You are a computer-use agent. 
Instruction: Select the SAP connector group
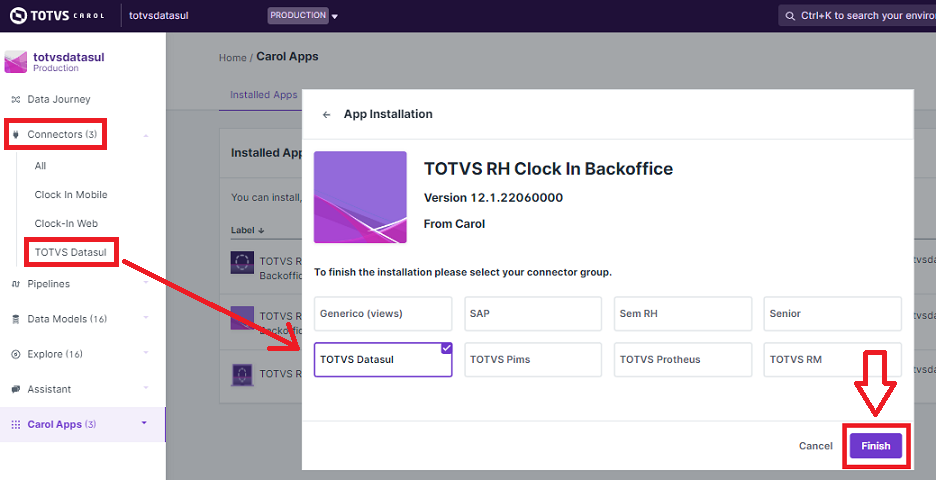pos(533,313)
